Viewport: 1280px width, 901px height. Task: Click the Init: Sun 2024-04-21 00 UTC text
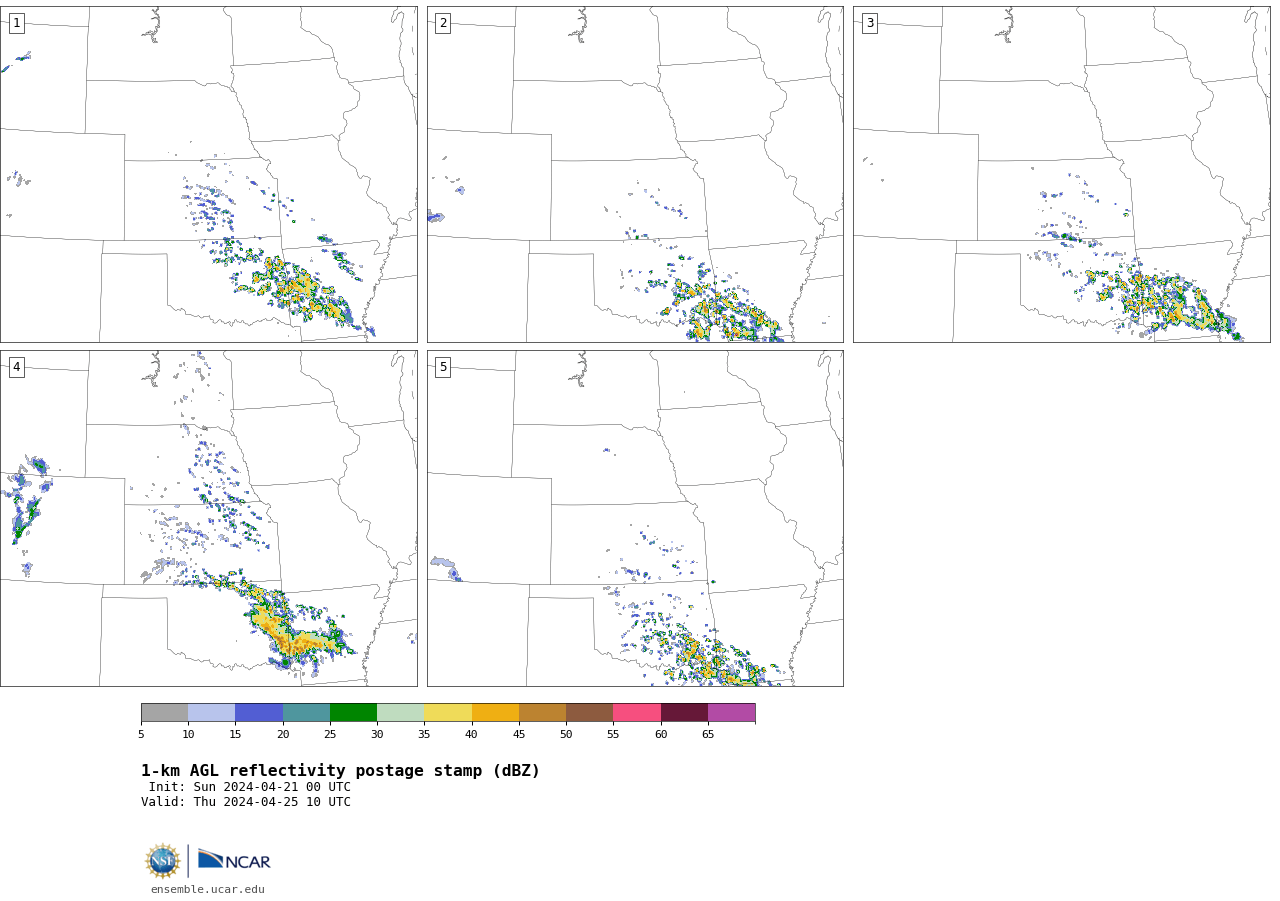(250, 787)
